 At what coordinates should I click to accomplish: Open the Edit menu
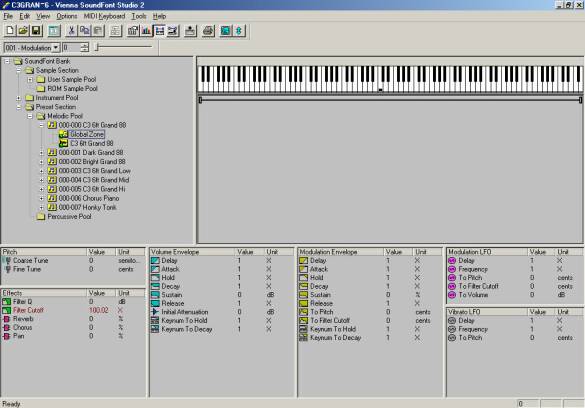25,16
